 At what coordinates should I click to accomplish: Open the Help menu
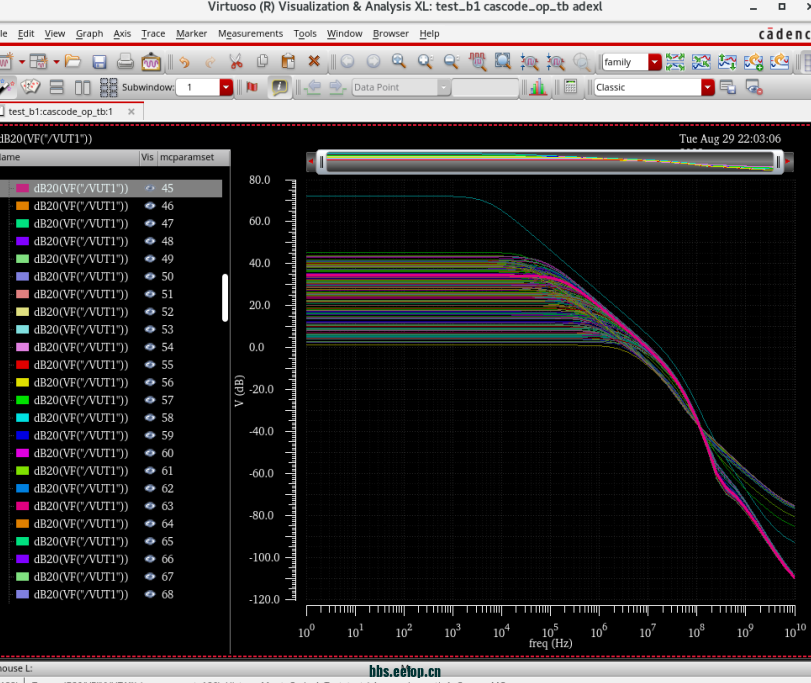click(x=429, y=34)
